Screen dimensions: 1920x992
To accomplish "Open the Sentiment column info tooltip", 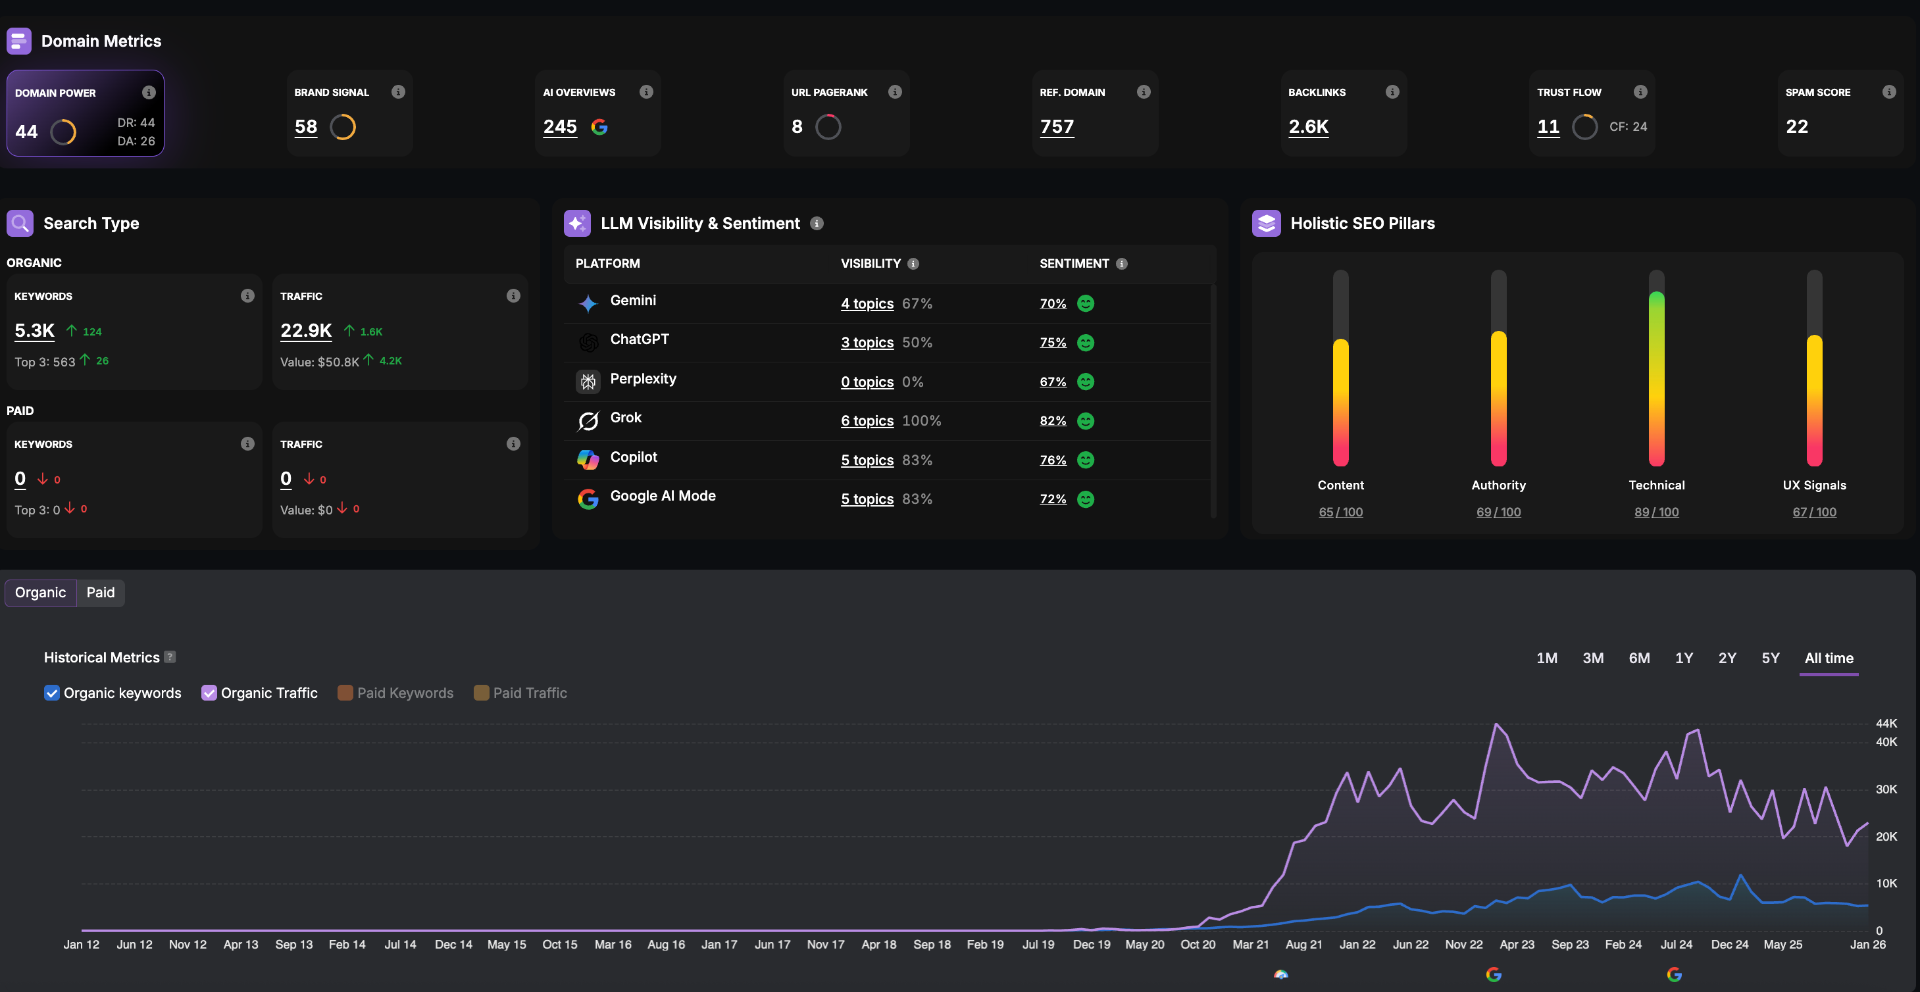I will 1122,264.
